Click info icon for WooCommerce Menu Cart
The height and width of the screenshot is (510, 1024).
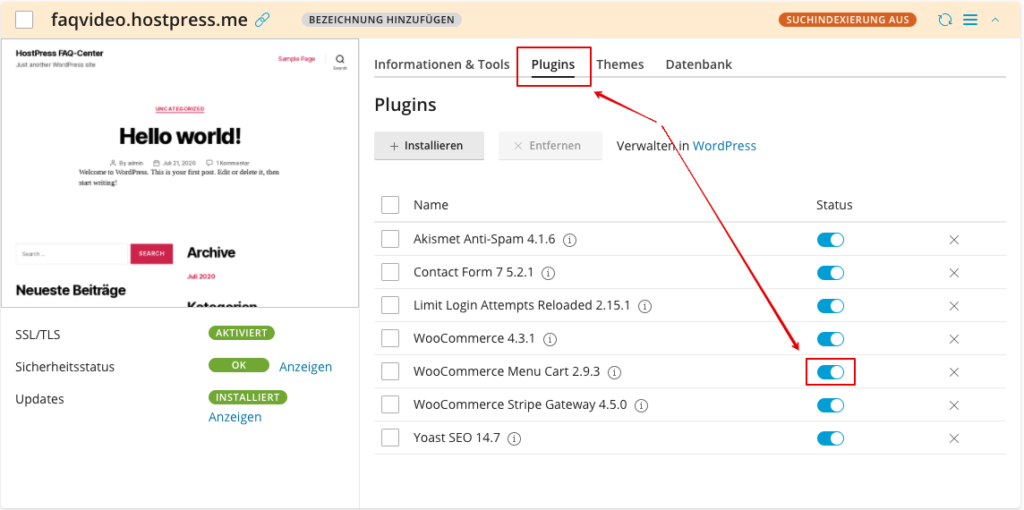point(614,372)
